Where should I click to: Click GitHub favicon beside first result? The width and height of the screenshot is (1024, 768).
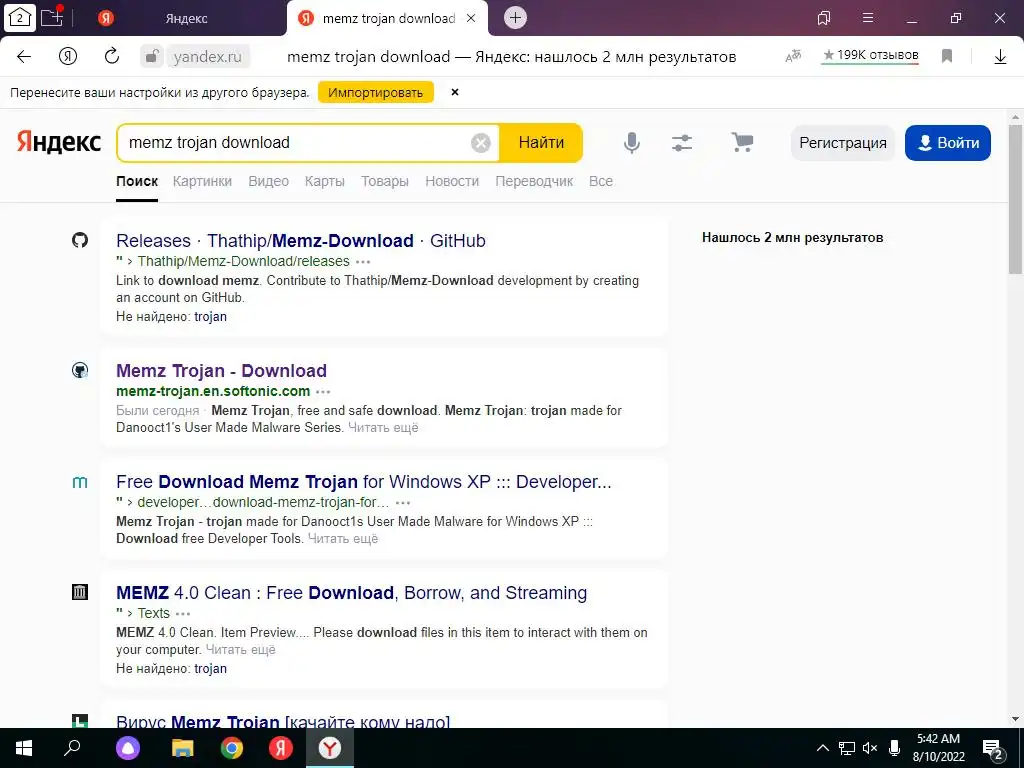click(x=80, y=240)
